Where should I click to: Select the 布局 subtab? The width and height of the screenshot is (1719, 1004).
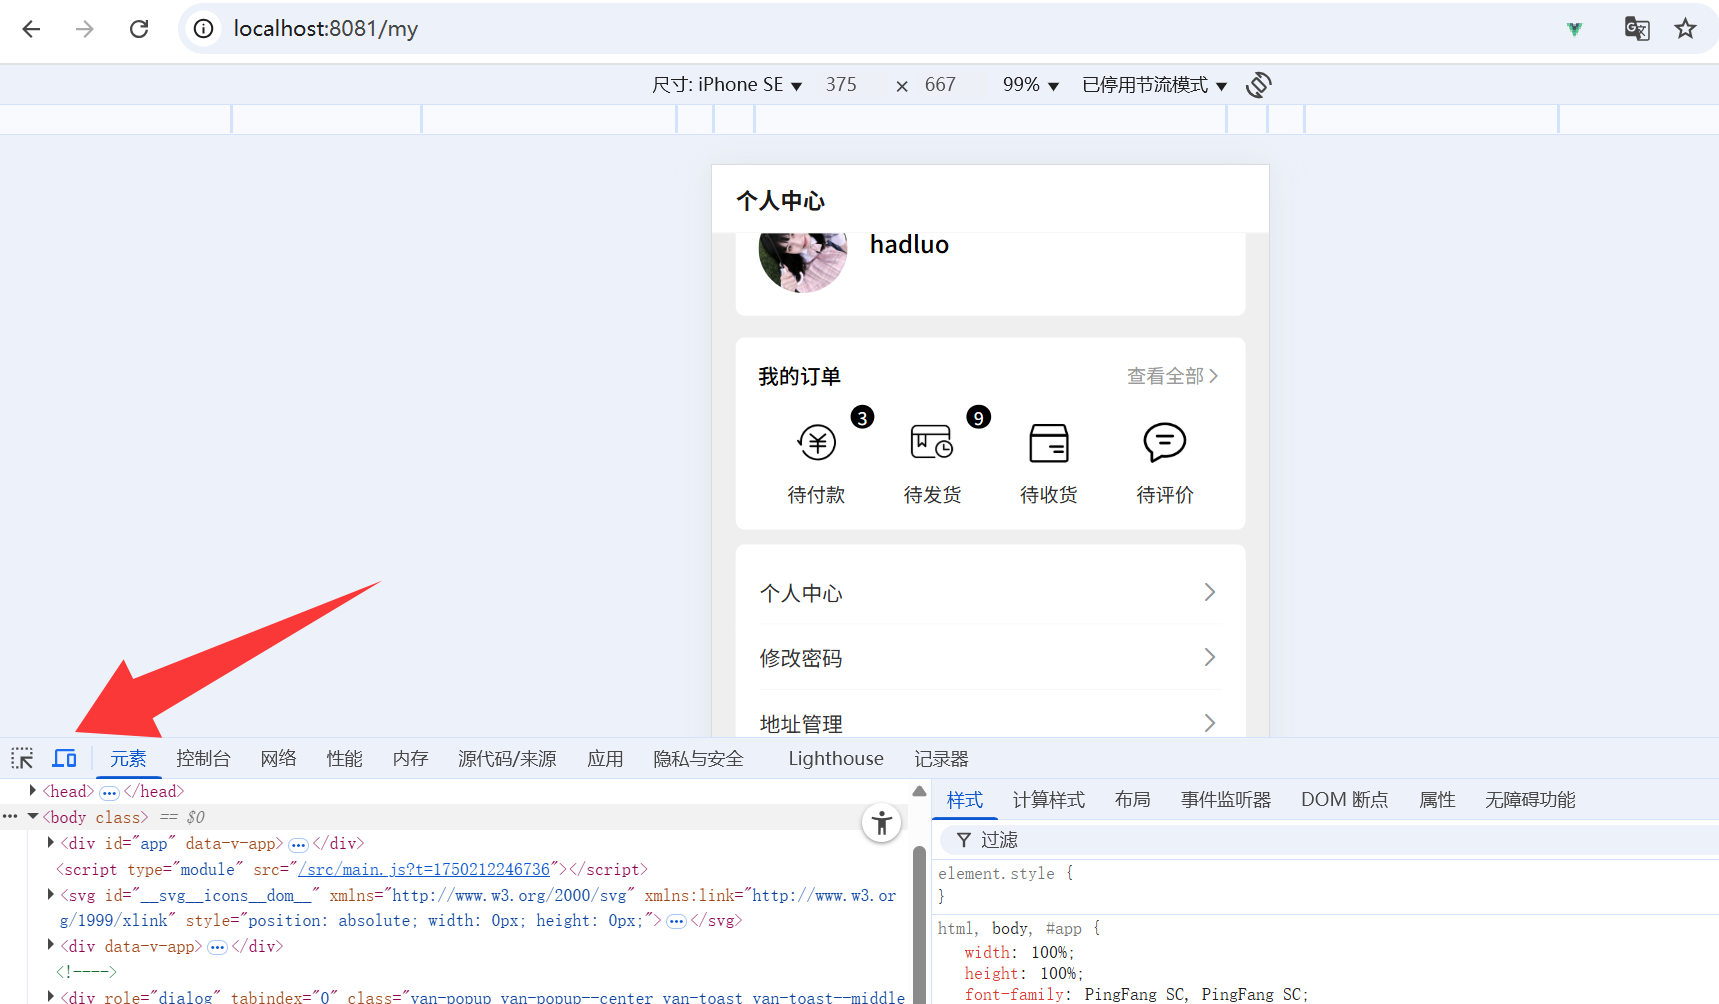coord(1132,800)
